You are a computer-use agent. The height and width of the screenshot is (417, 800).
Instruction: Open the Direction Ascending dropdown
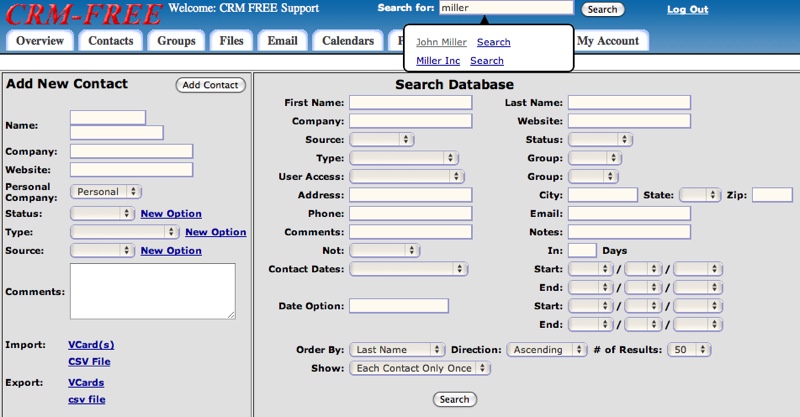547,350
